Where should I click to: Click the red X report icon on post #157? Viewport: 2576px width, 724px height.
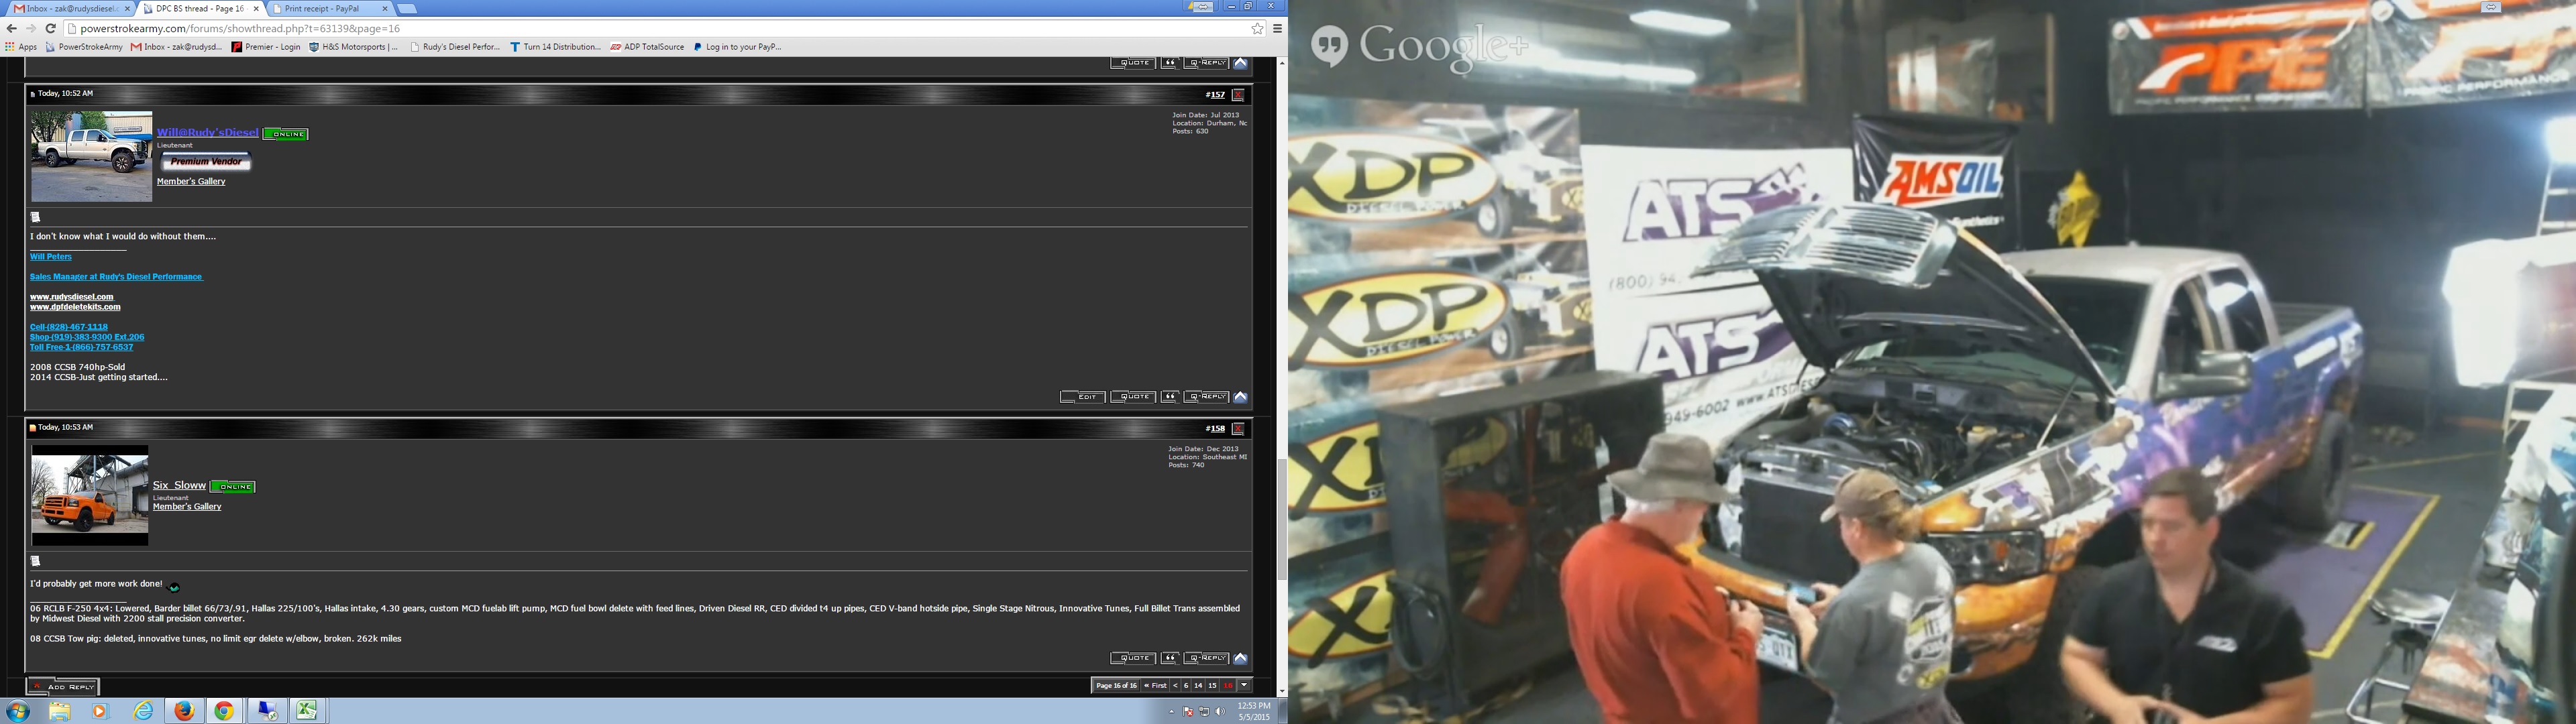(x=1238, y=95)
